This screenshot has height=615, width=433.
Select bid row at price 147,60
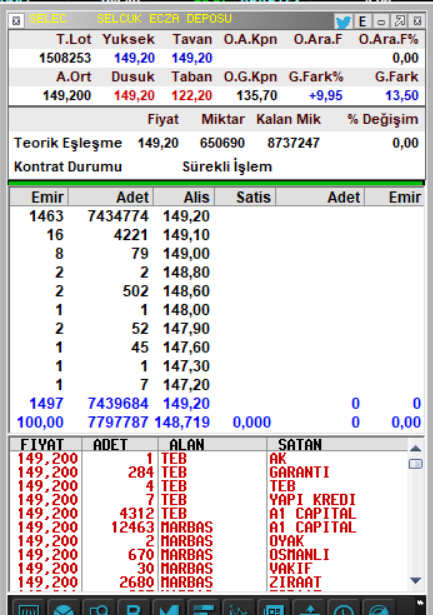point(216,347)
